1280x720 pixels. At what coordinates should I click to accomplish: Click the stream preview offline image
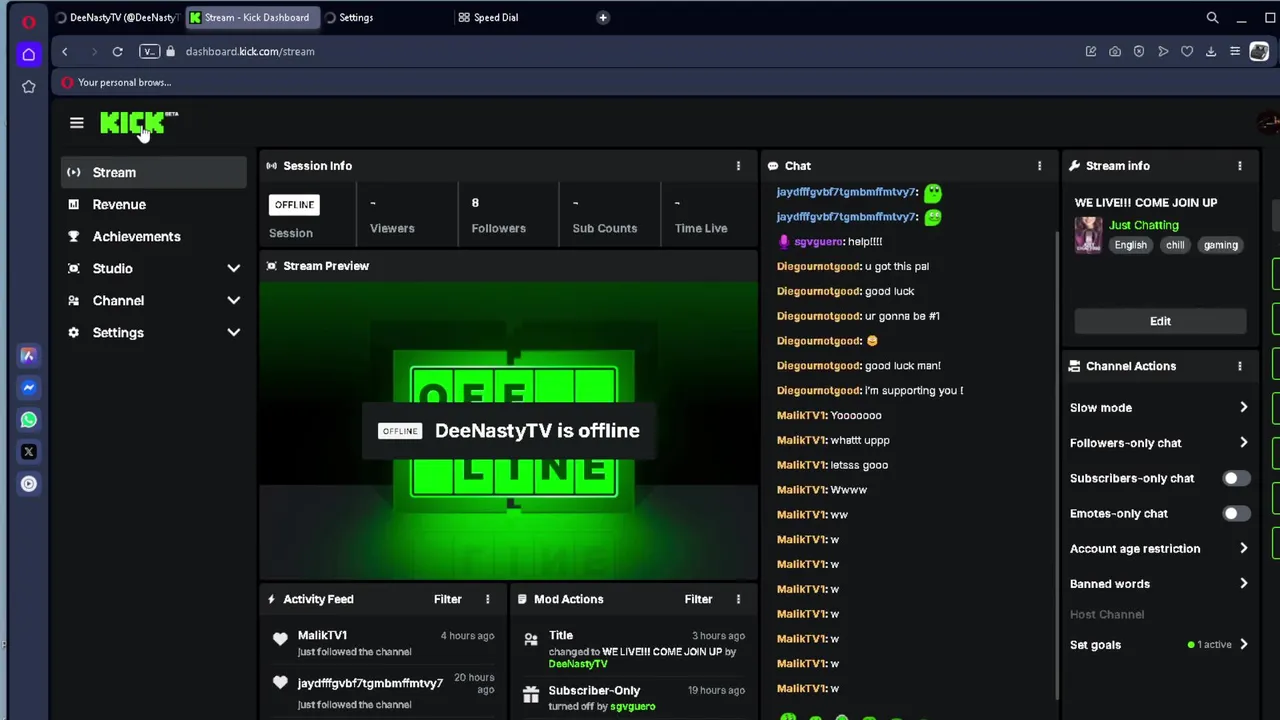click(x=509, y=430)
